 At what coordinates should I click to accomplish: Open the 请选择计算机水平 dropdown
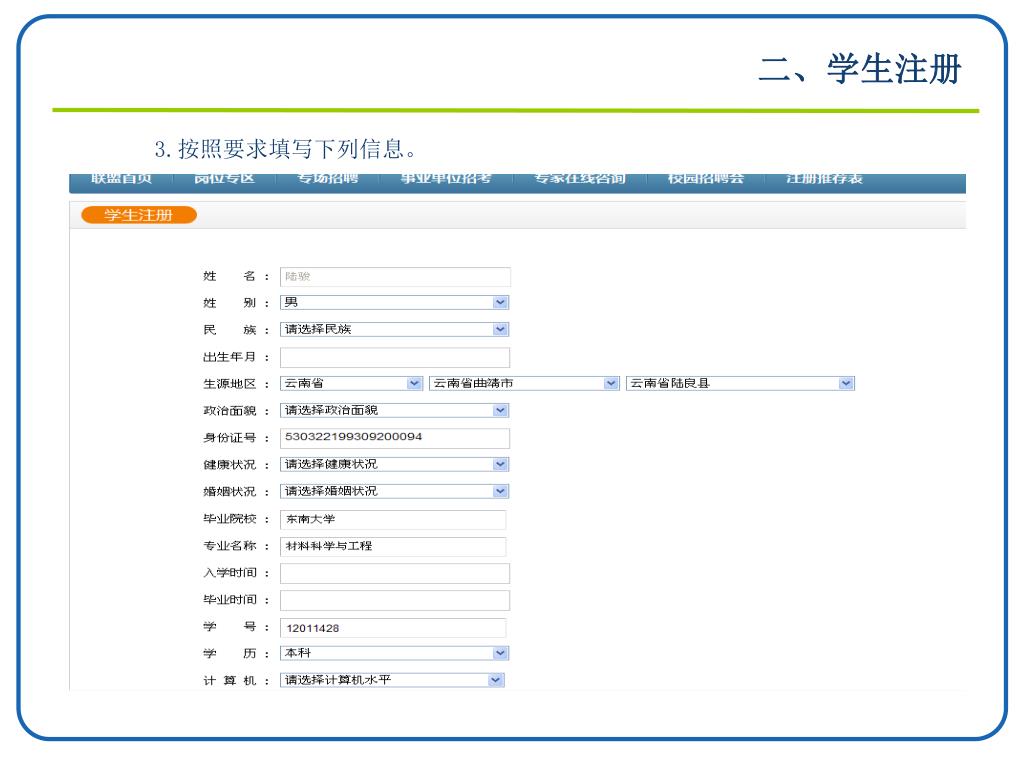pos(392,680)
